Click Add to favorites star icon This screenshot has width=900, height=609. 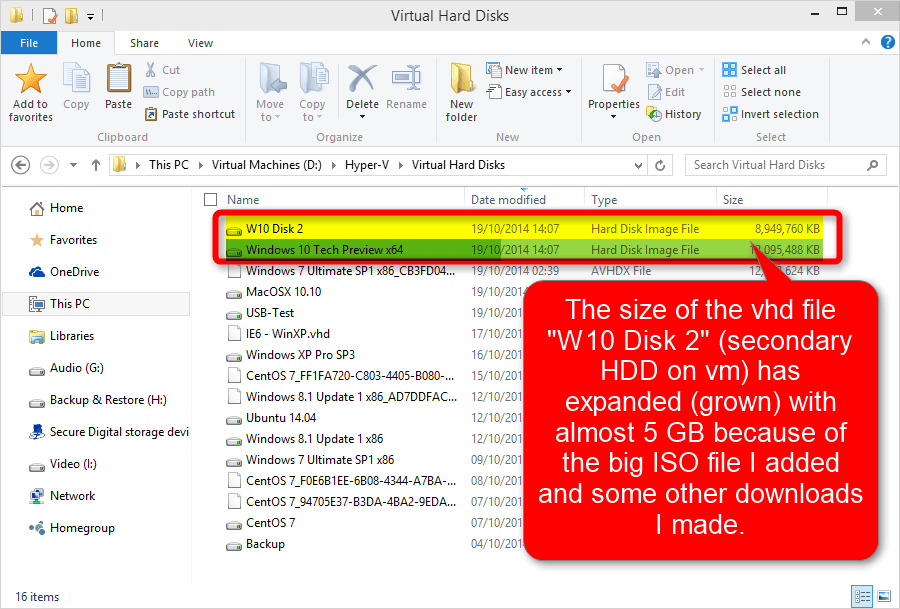pyautogui.click(x=30, y=79)
